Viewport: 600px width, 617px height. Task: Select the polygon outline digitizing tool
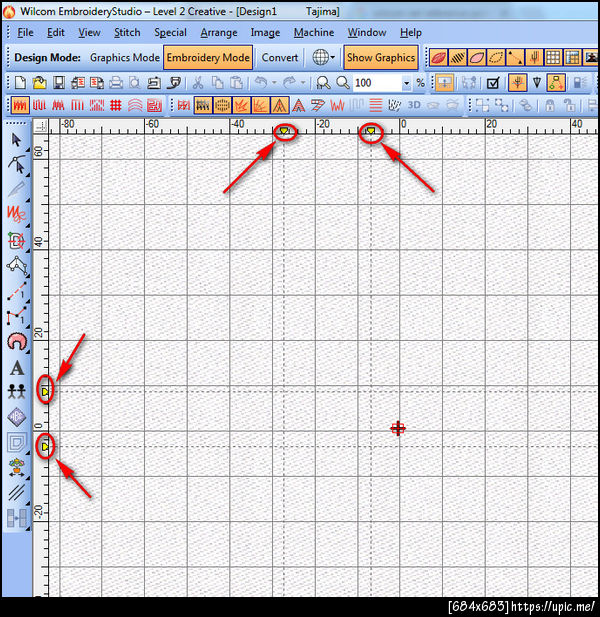click(x=17, y=266)
